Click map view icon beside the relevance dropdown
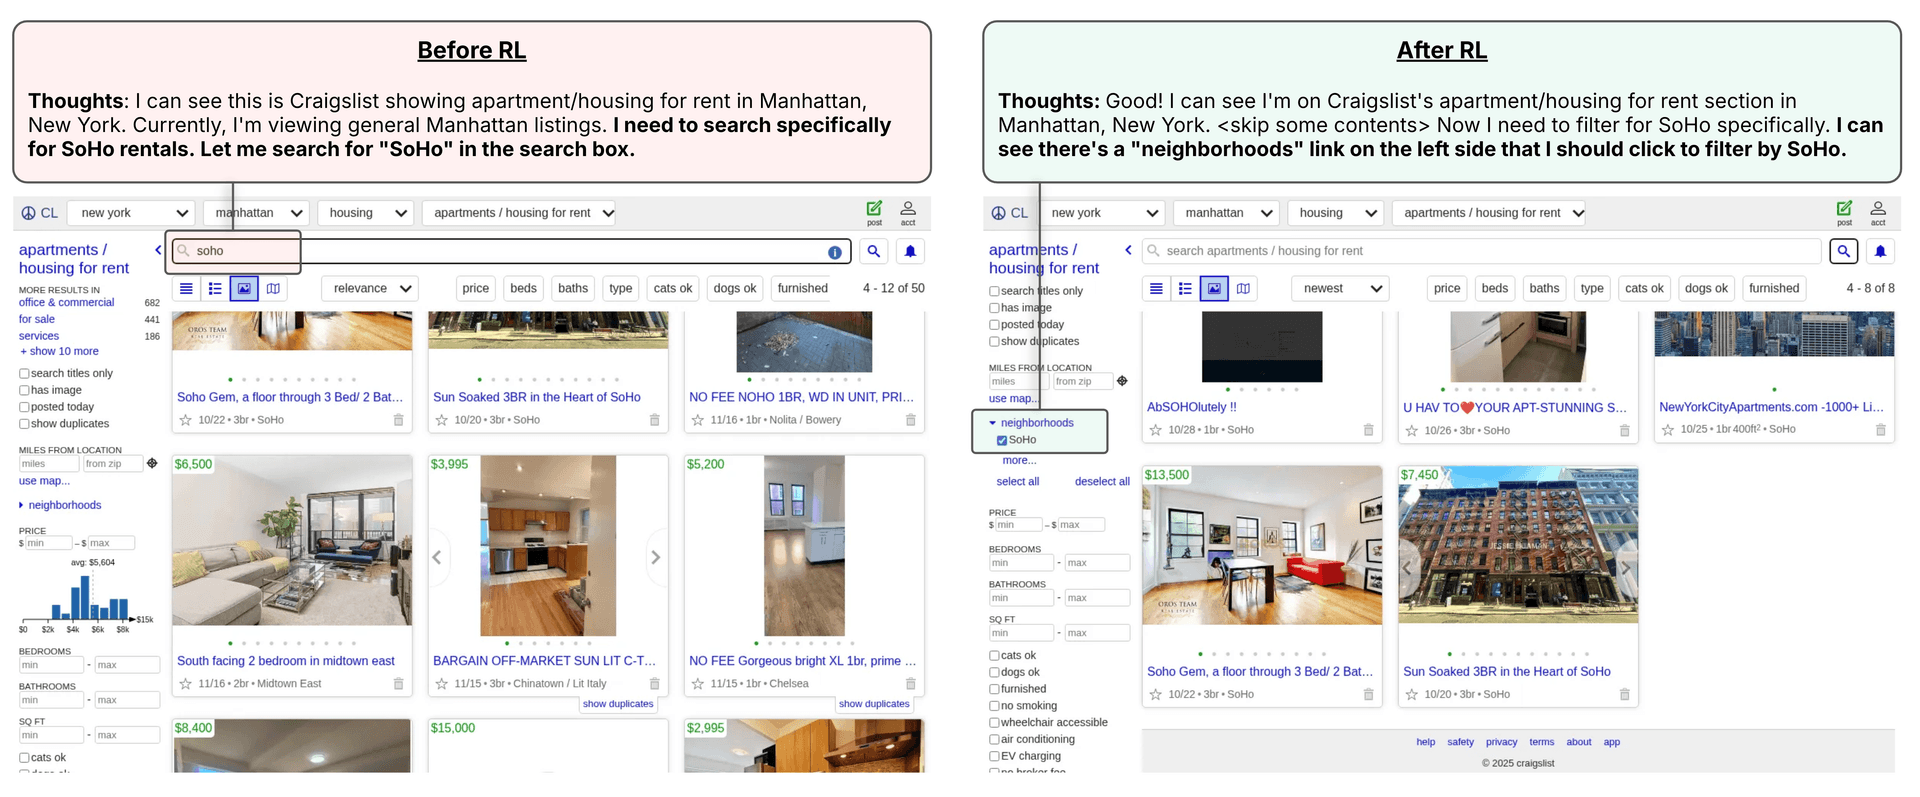Viewport: 1920px width, 797px height. coord(273,288)
